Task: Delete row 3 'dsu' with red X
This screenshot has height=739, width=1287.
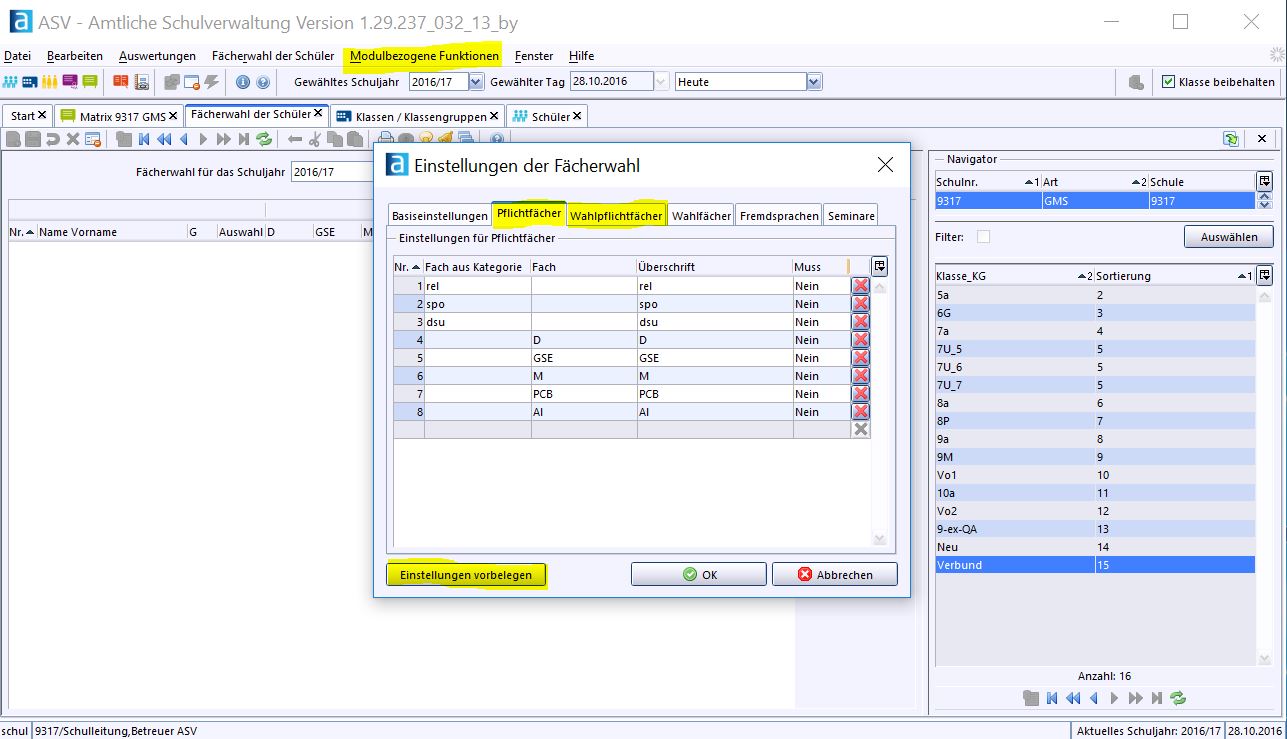Action: (x=860, y=322)
